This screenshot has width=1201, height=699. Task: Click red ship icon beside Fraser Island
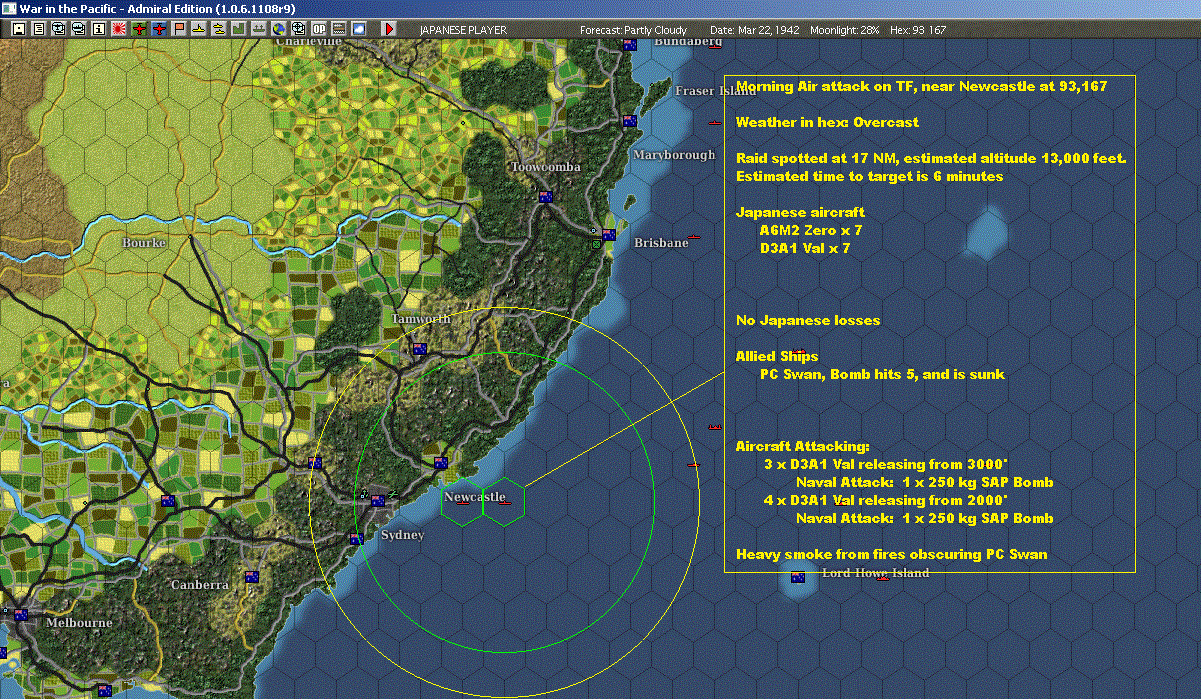(714, 122)
